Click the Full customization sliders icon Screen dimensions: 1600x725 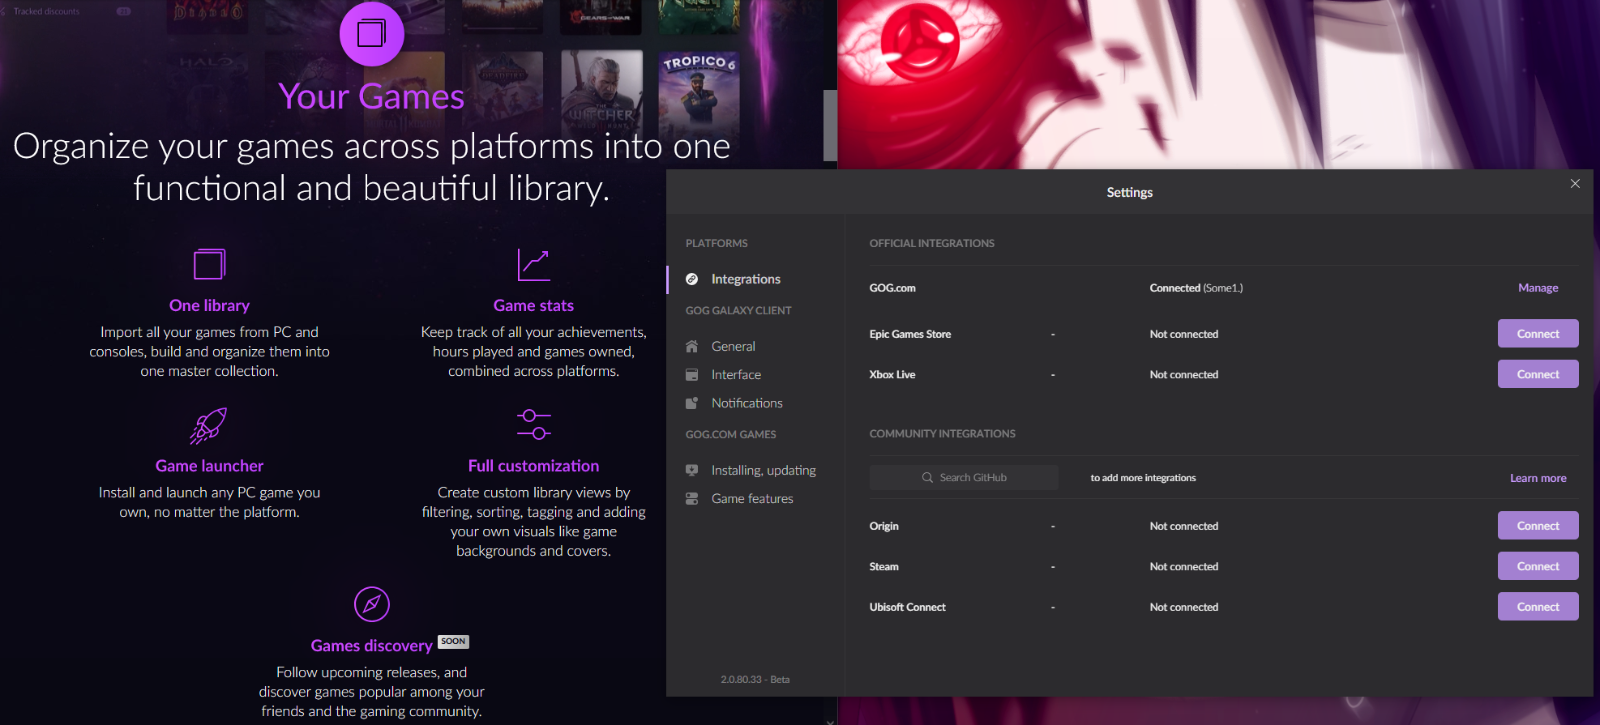coord(534,424)
